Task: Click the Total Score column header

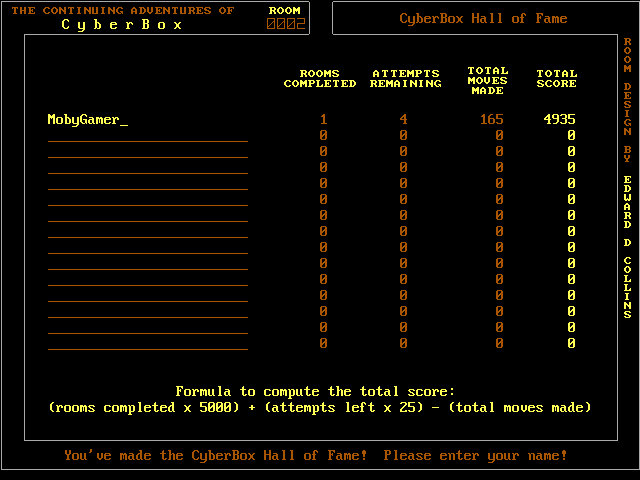Action: coord(557,79)
